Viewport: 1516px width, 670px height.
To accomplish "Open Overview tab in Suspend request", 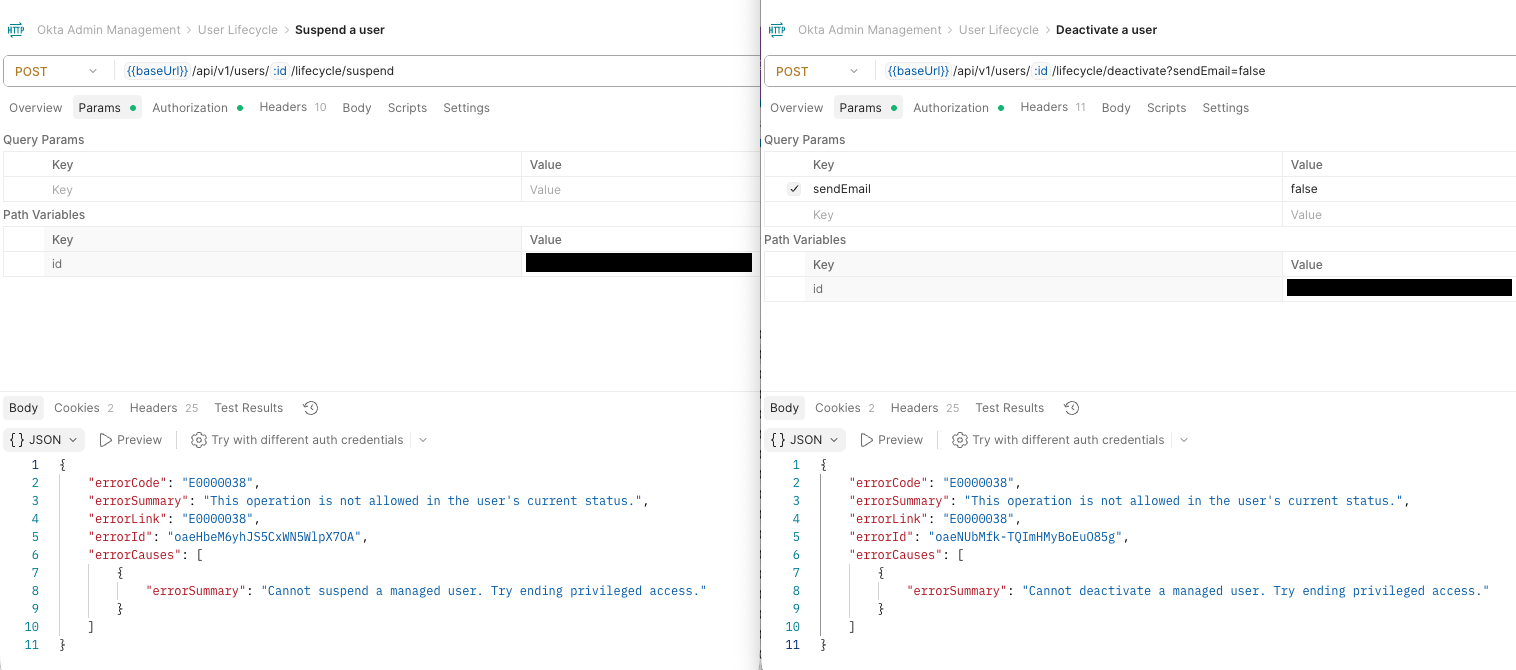I will tap(36, 108).
